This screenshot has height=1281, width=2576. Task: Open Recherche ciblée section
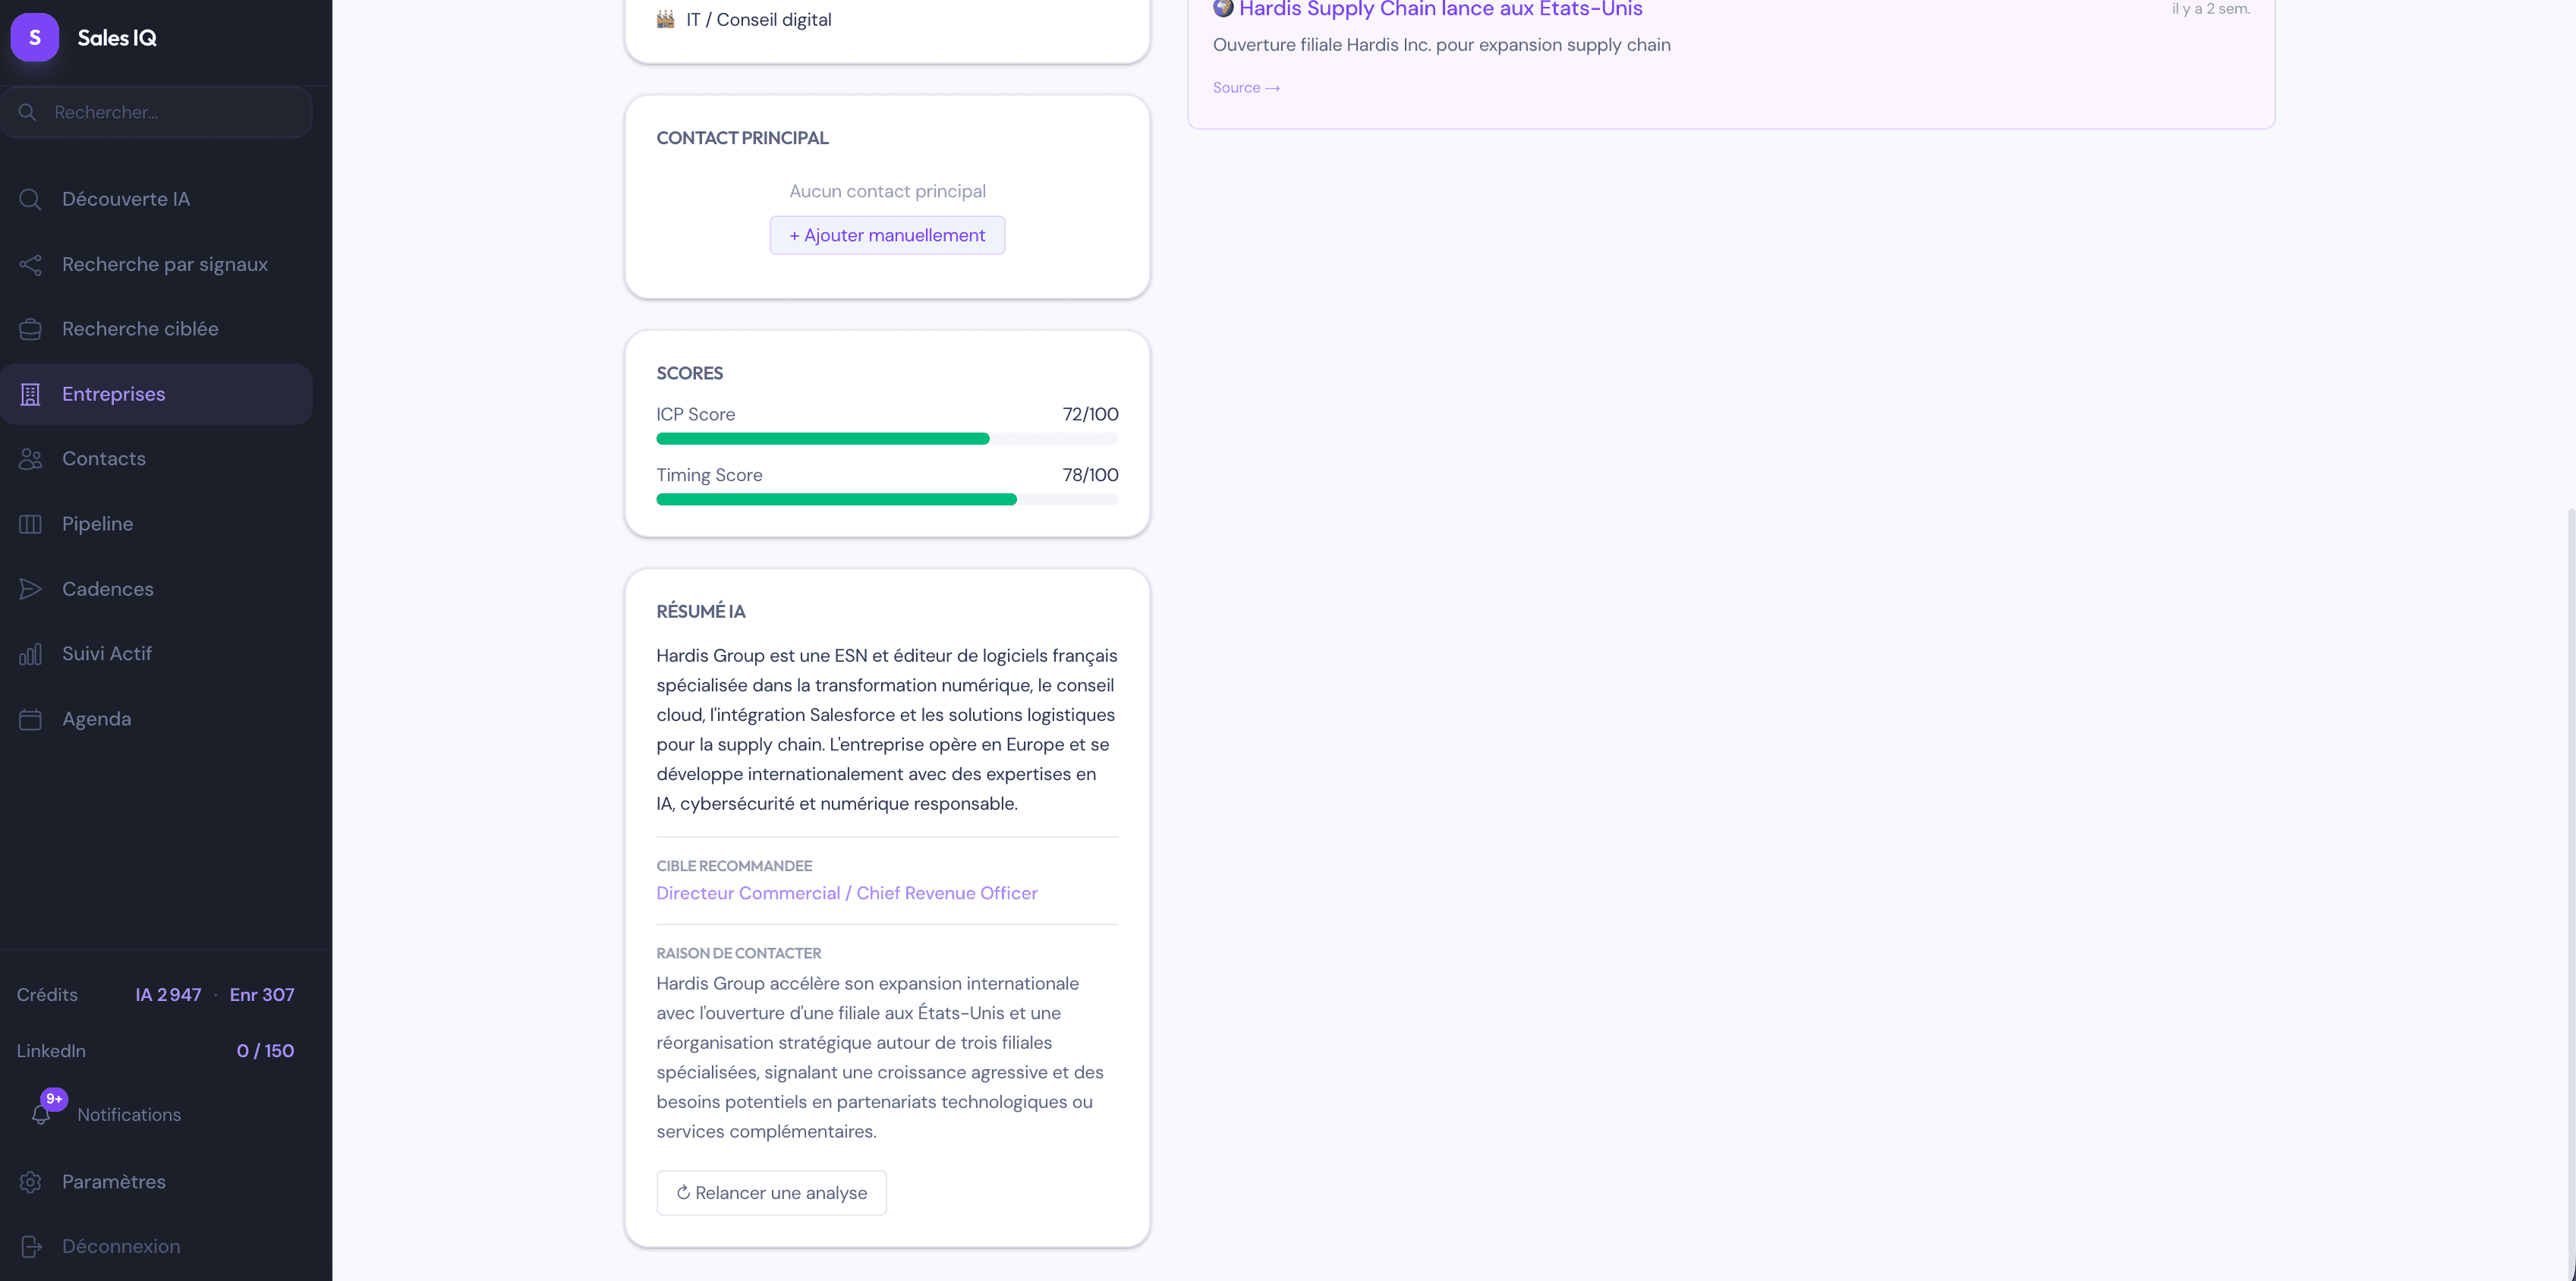point(157,329)
